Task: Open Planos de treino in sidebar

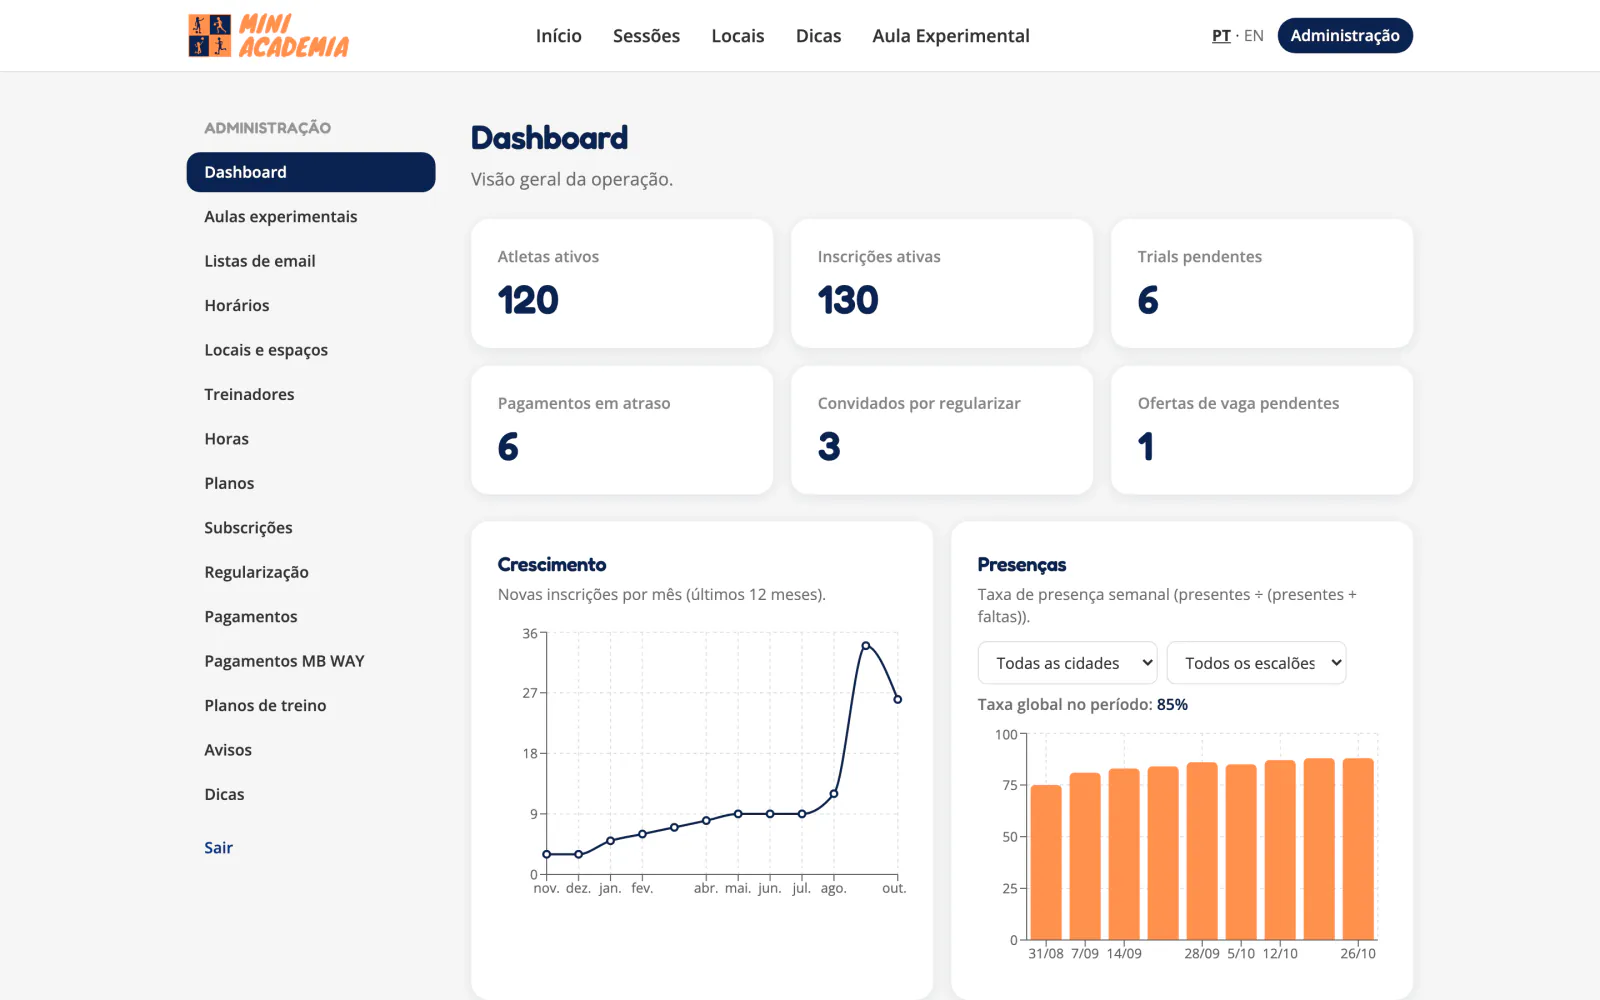Action: (311, 706)
